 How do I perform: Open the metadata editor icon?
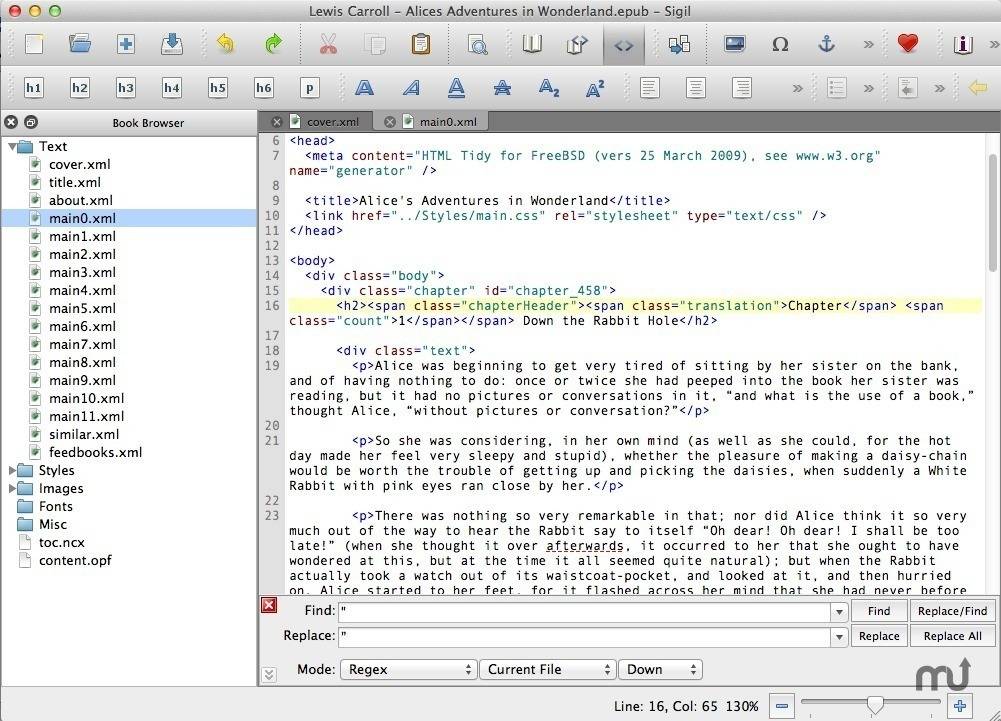coord(963,44)
